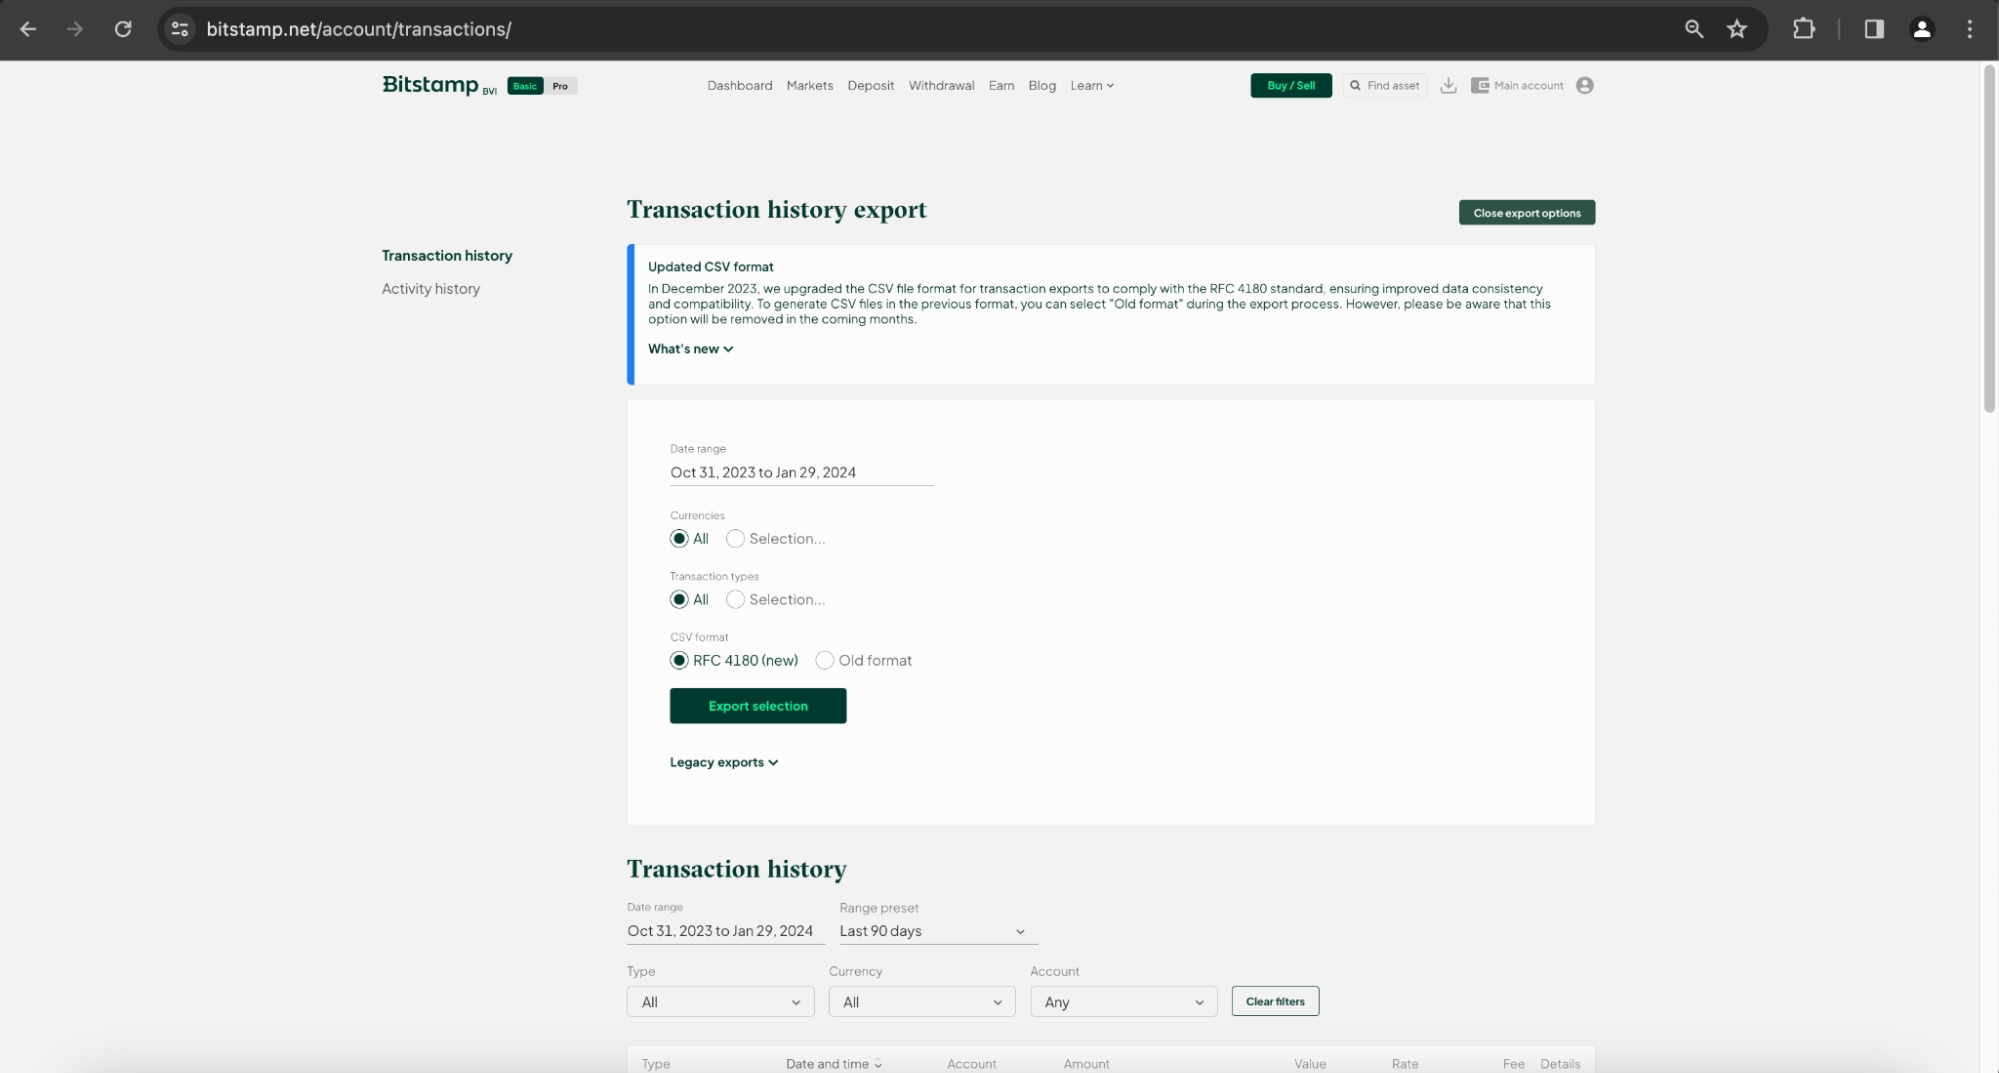This screenshot has width=1999, height=1073.
Task: Click Export selection button
Action: [758, 706]
